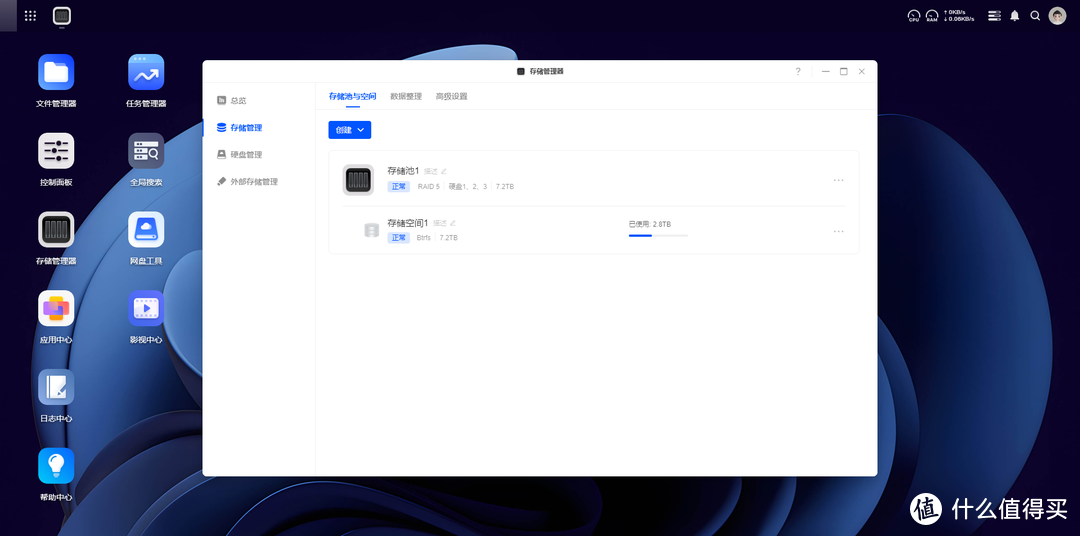Click the 已使用: 2.8TB text
This screenshot has width=1080, height=536.
point(650,225)
